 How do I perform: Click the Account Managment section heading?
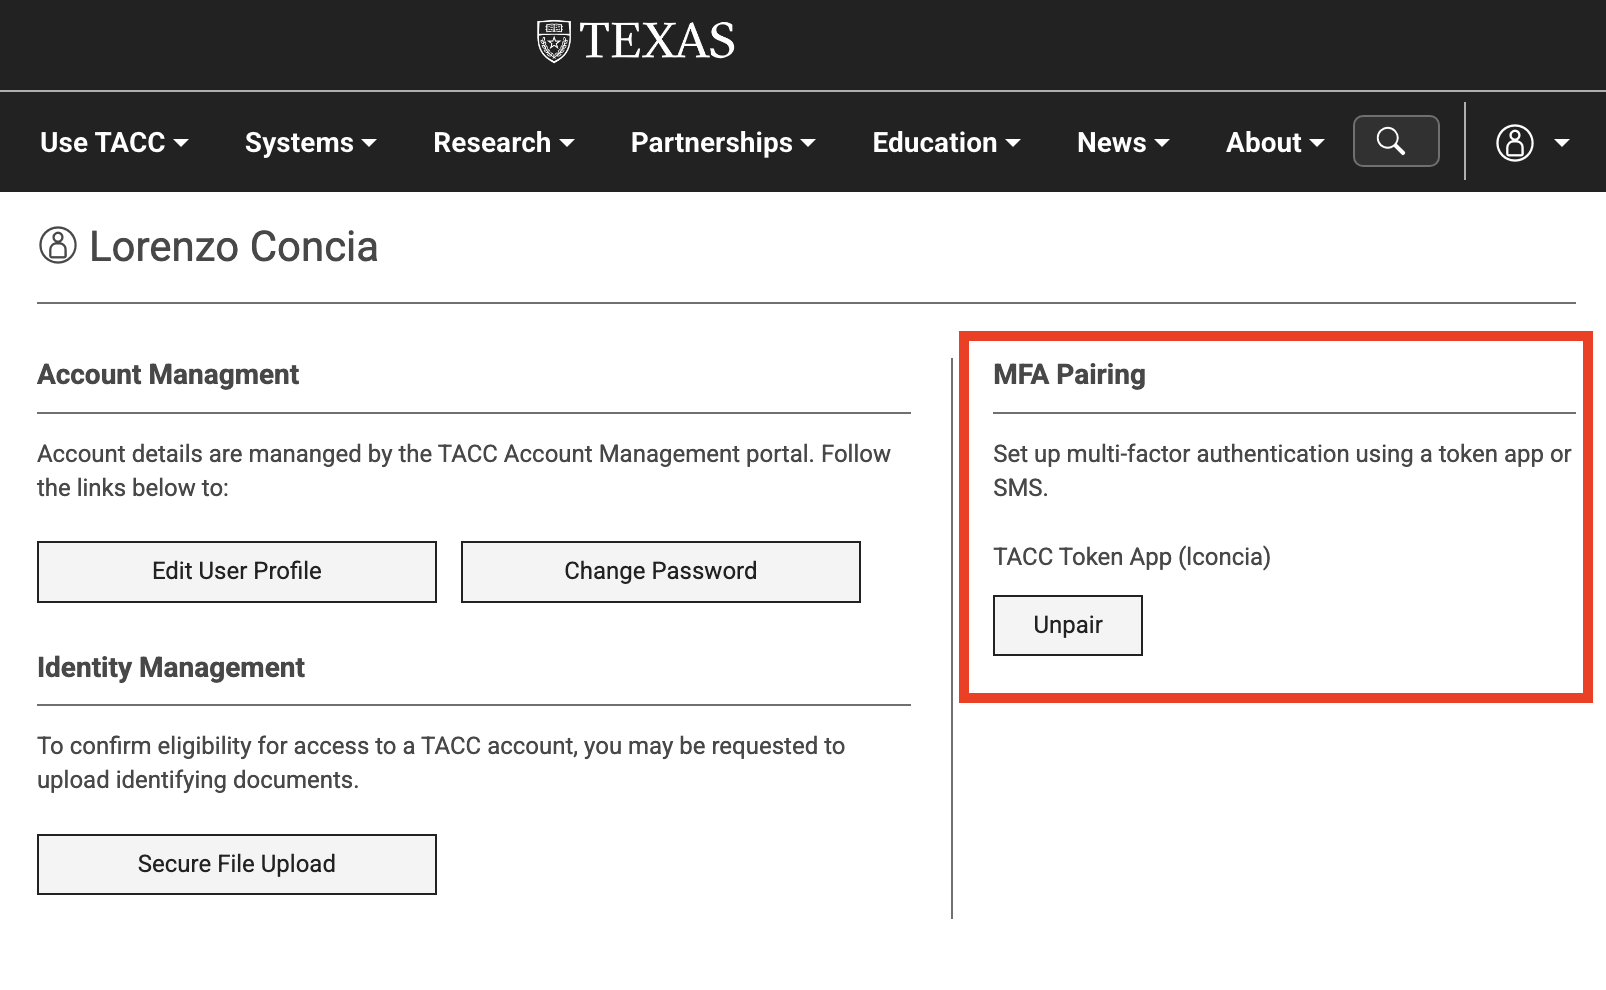pyautogui.click(x=168, y=374)
